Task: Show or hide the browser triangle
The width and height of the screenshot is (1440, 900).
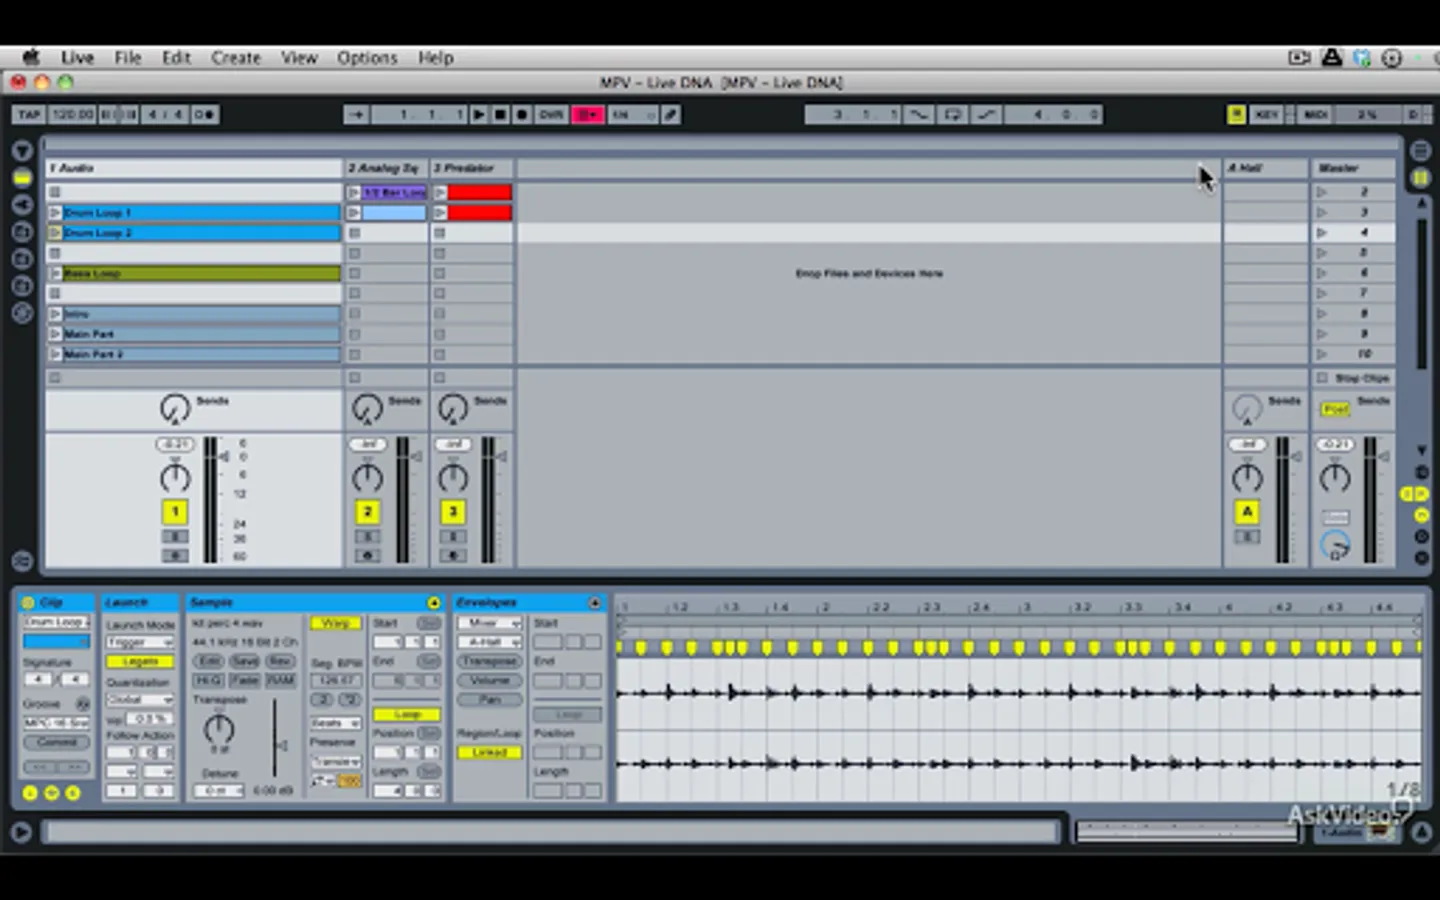Action: pyautogui.click(x=22, y=151)
